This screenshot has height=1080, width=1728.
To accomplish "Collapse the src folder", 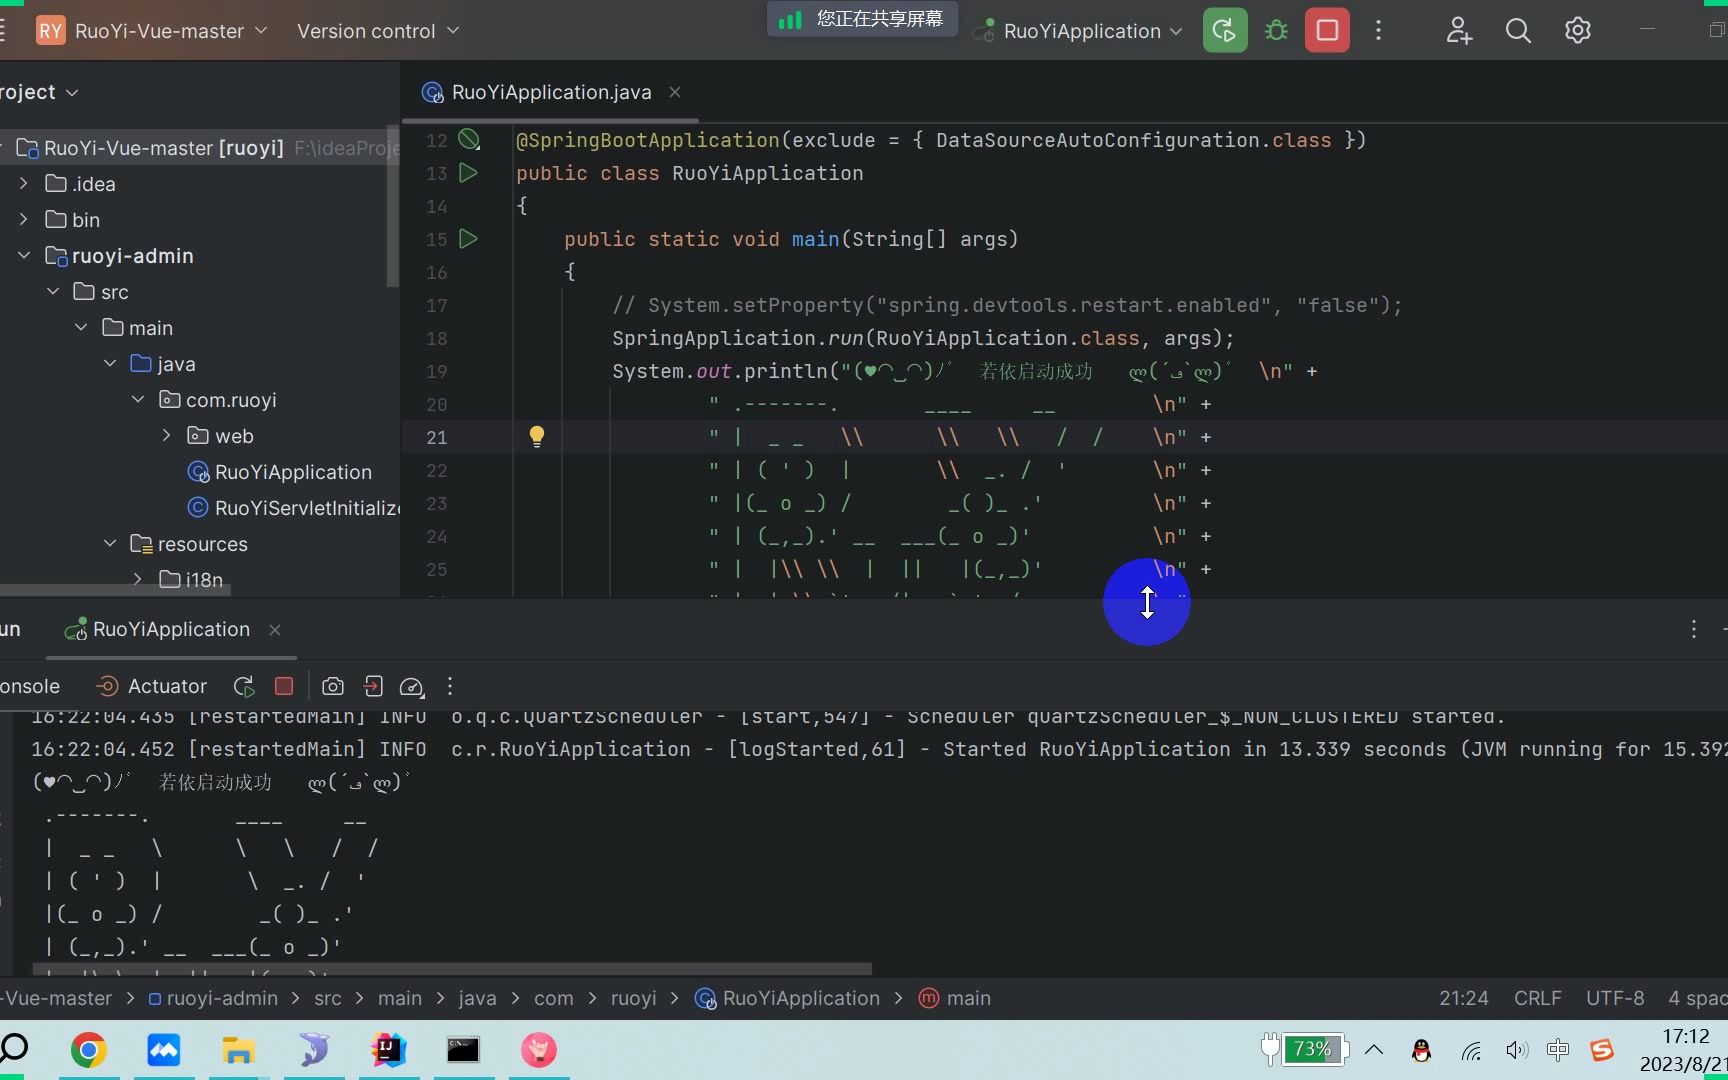I will [53, 291].
